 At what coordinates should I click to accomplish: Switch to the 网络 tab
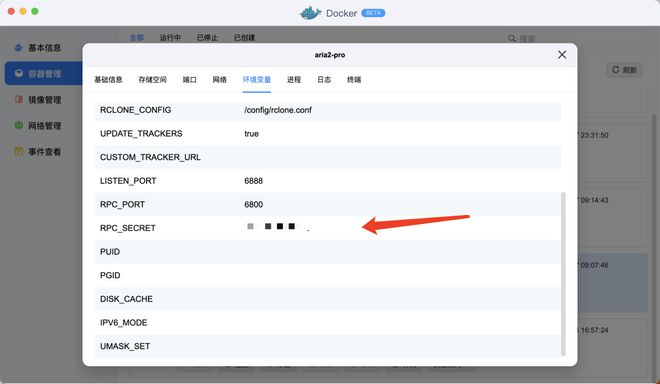(220, 80)
